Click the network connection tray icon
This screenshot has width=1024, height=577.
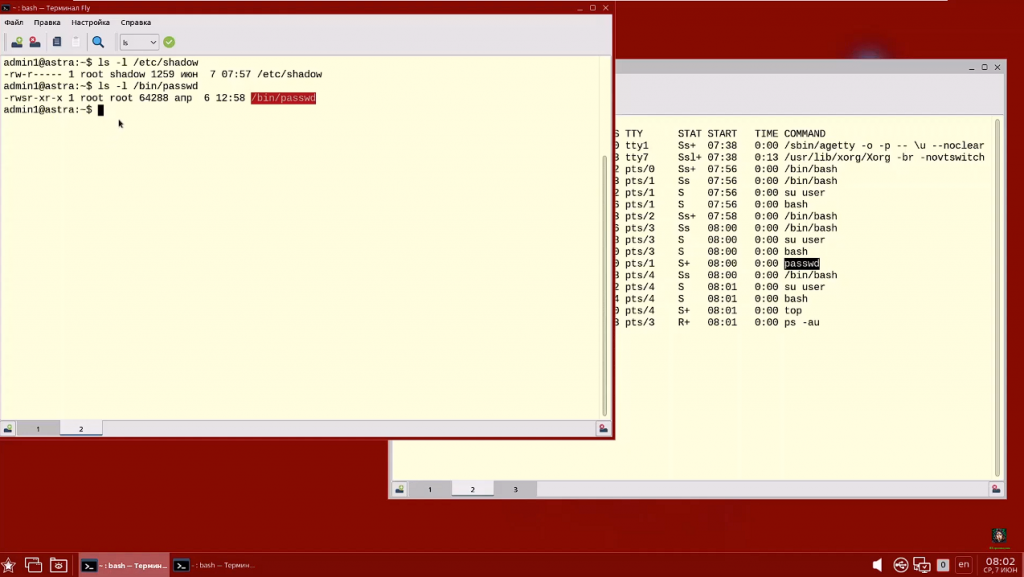pyautogui.click(x=922, y=565)
